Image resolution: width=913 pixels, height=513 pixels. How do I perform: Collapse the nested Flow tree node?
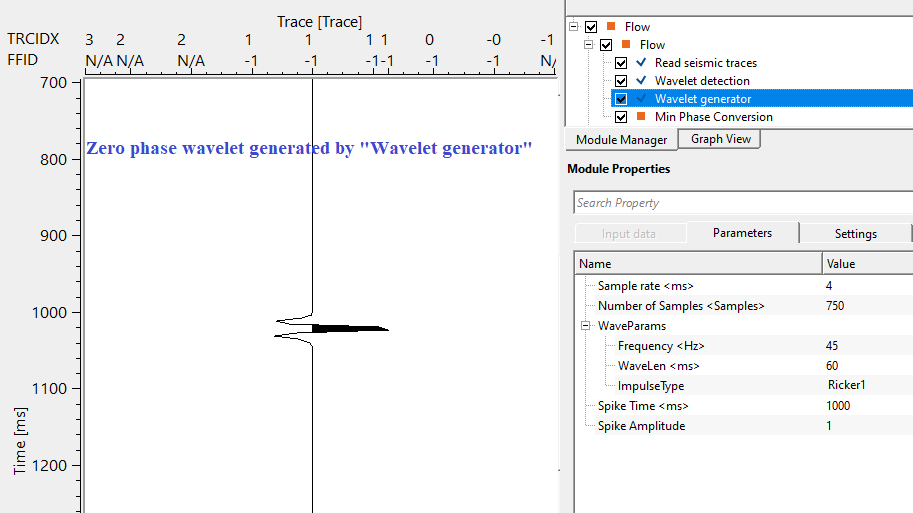coord(590,45)
